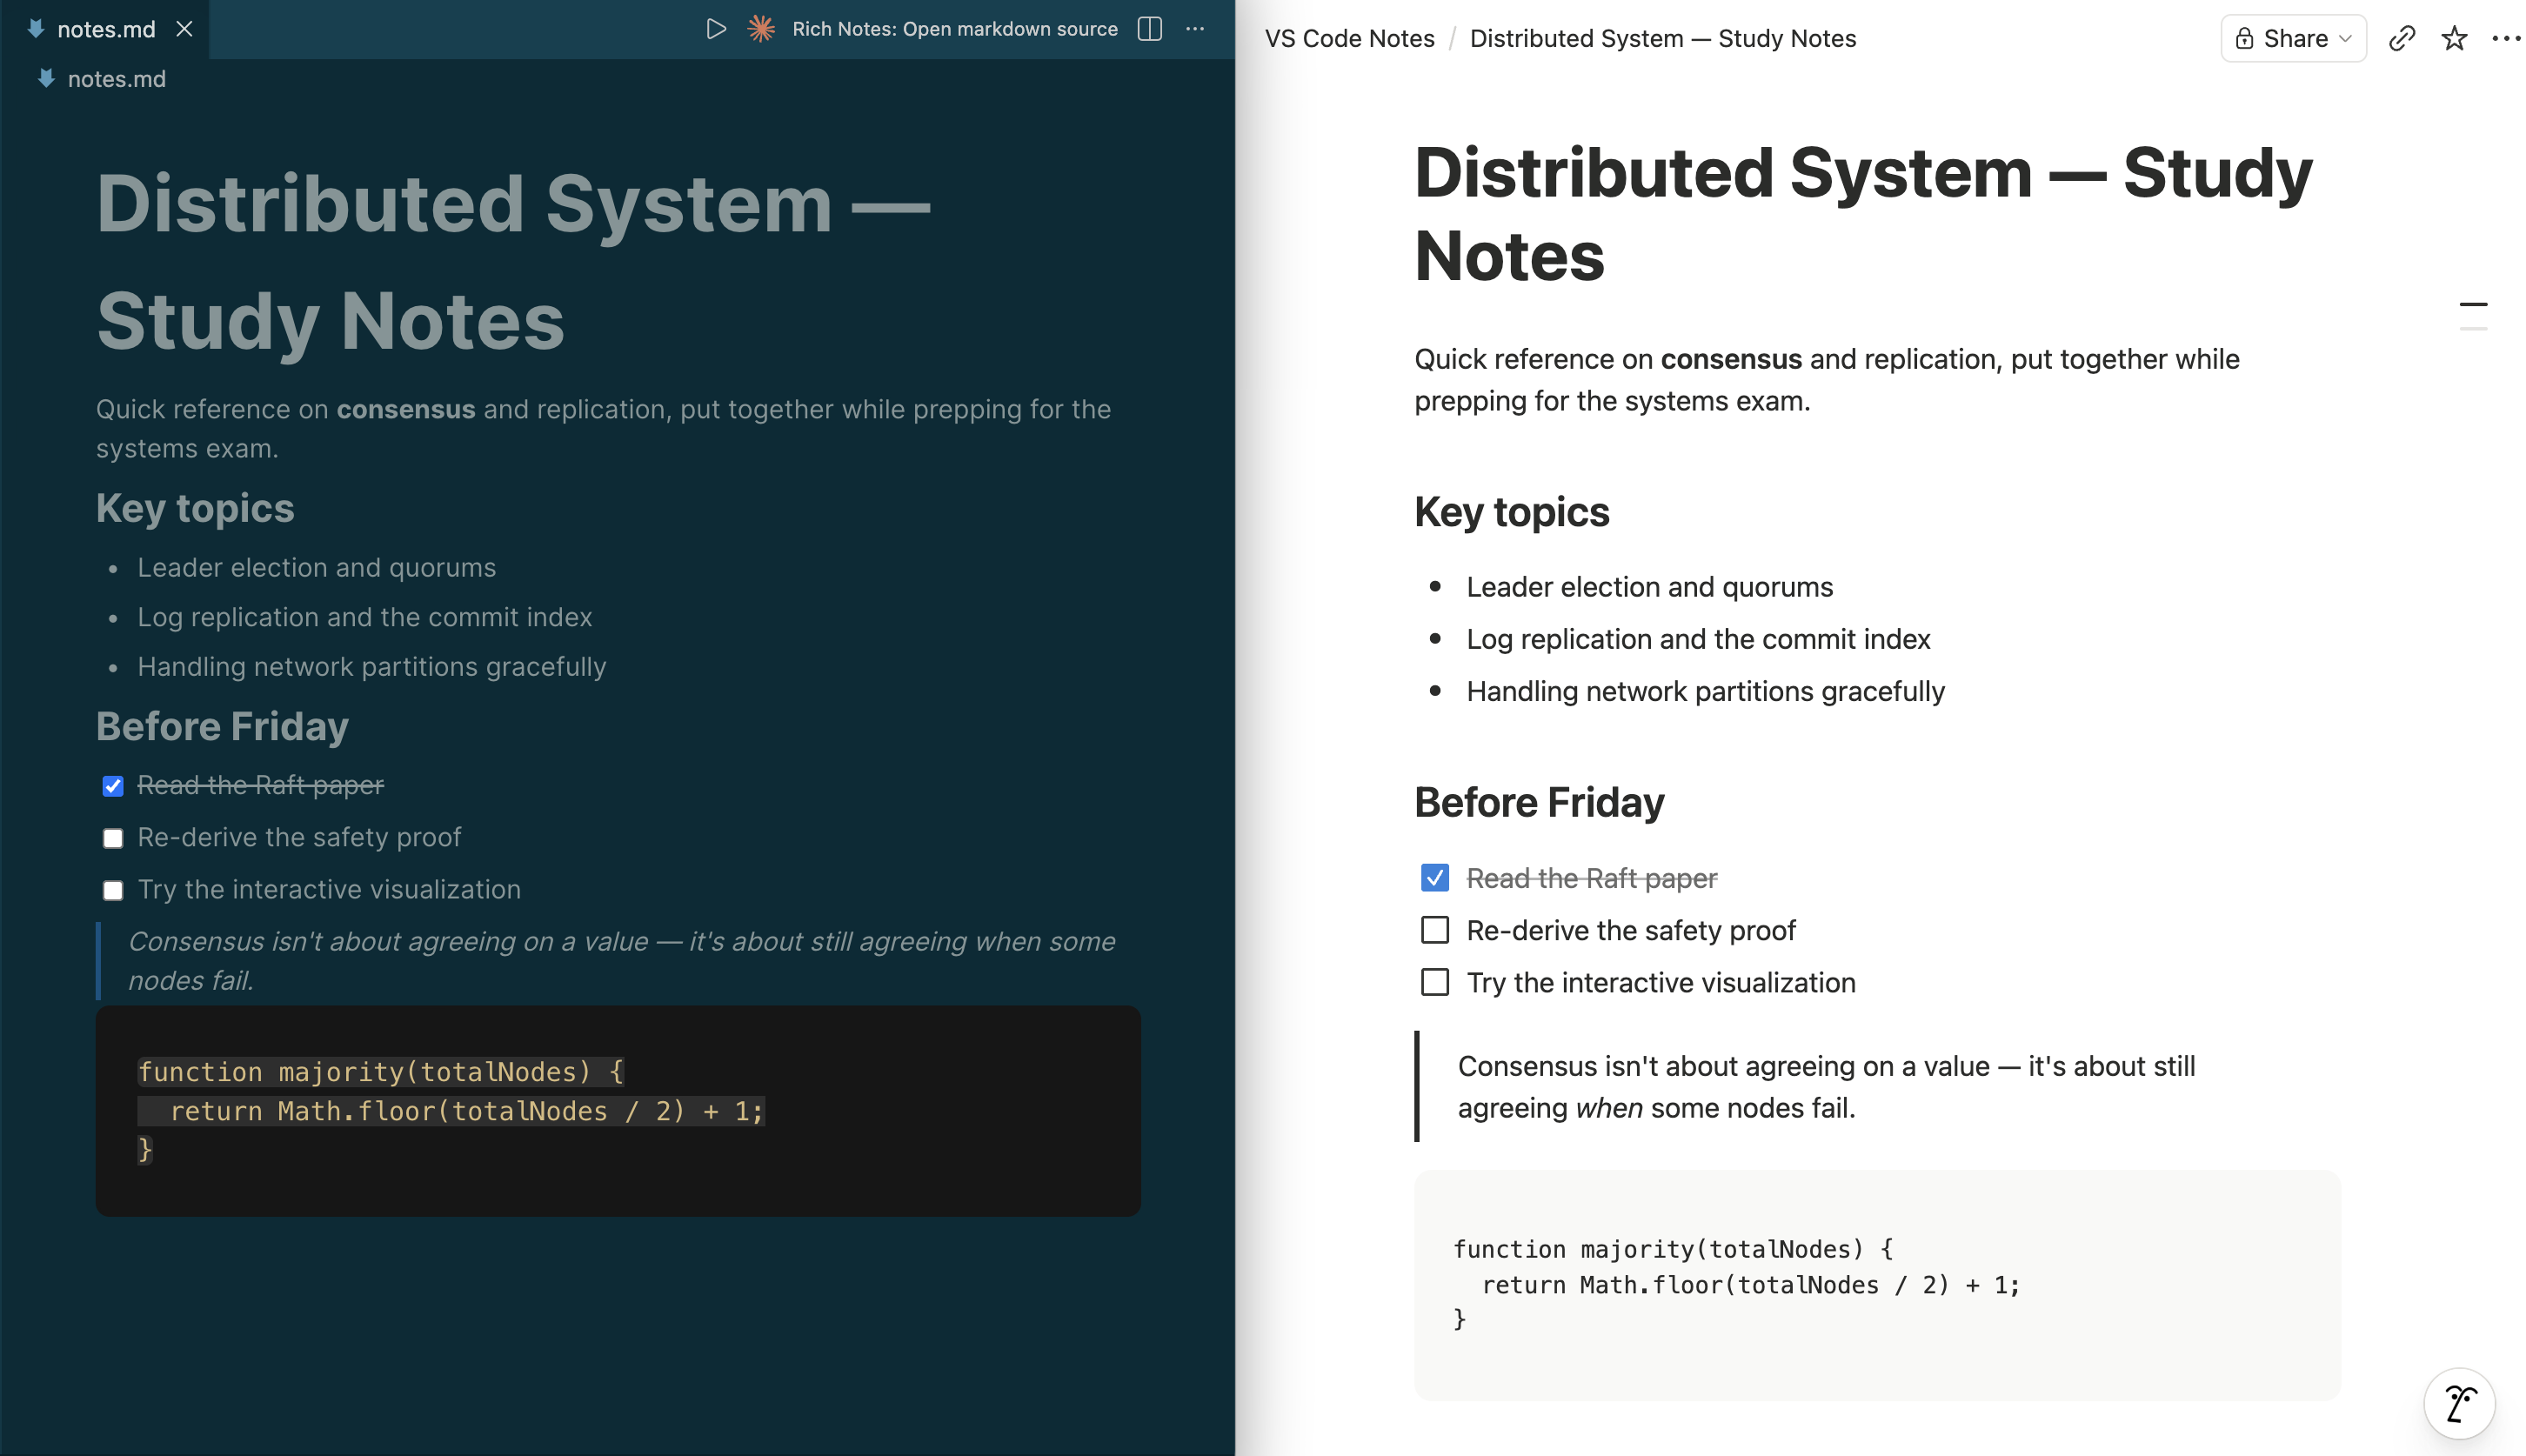Click 'Leader election and quorums' bullet in Notion
Screen dimensions: 2526x1456
click(1649, 587)
